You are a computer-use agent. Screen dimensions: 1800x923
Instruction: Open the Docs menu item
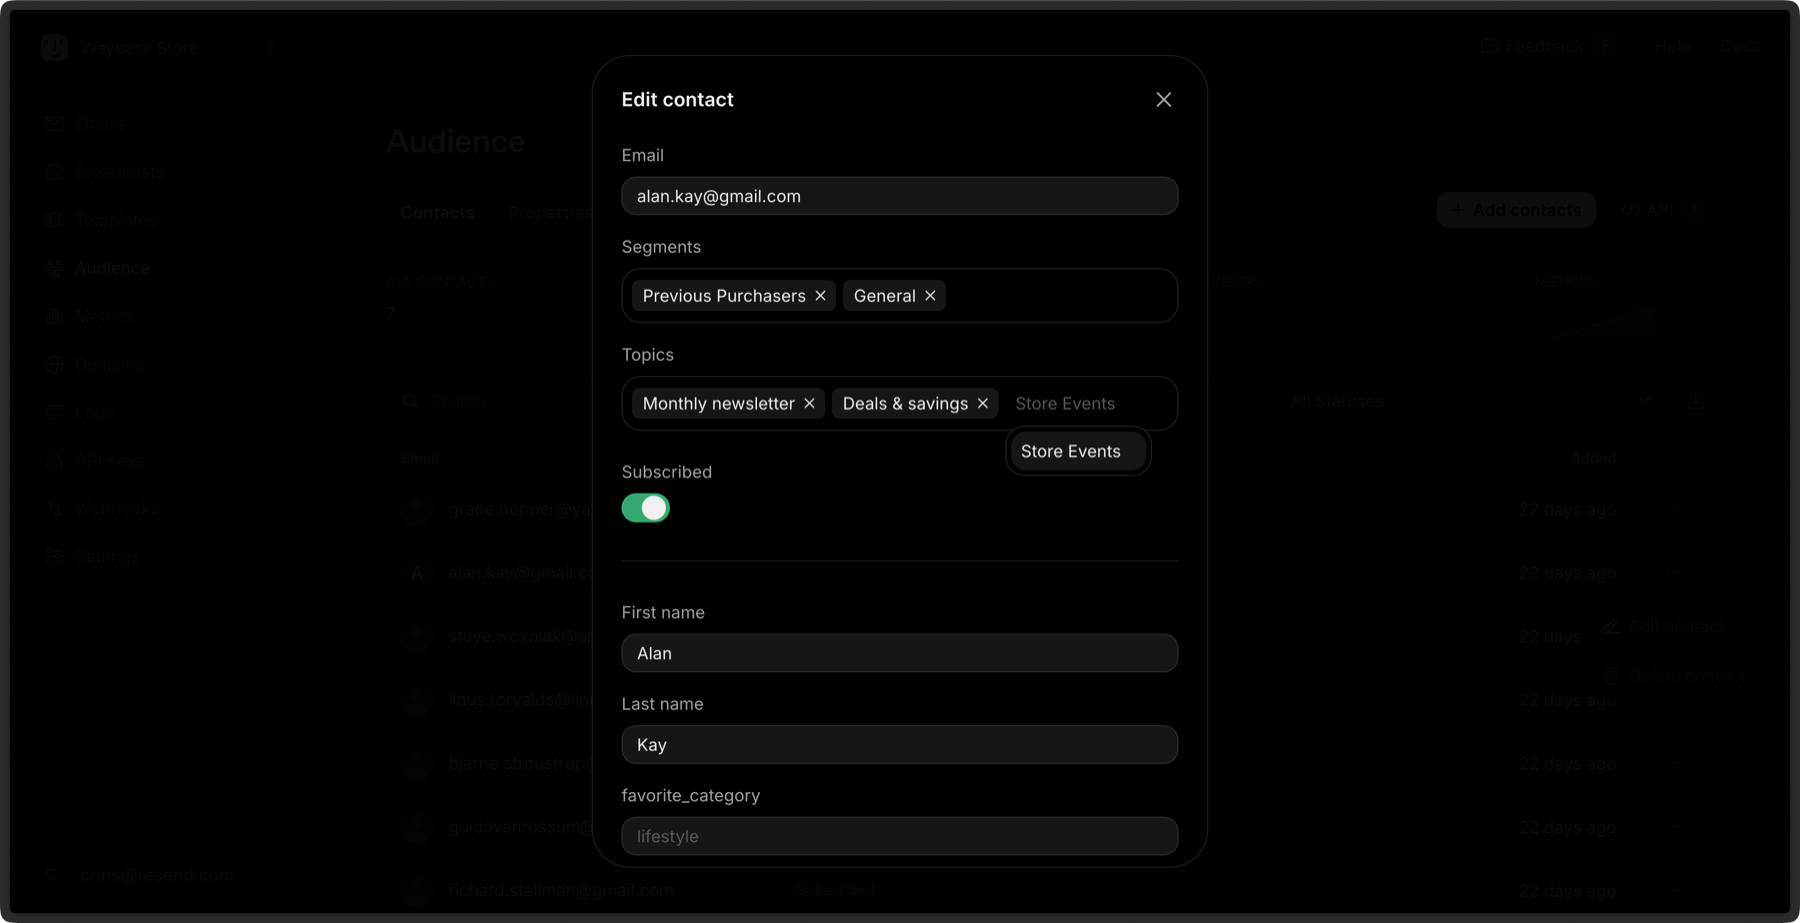pyautogui.click(x=1740, y=46)
